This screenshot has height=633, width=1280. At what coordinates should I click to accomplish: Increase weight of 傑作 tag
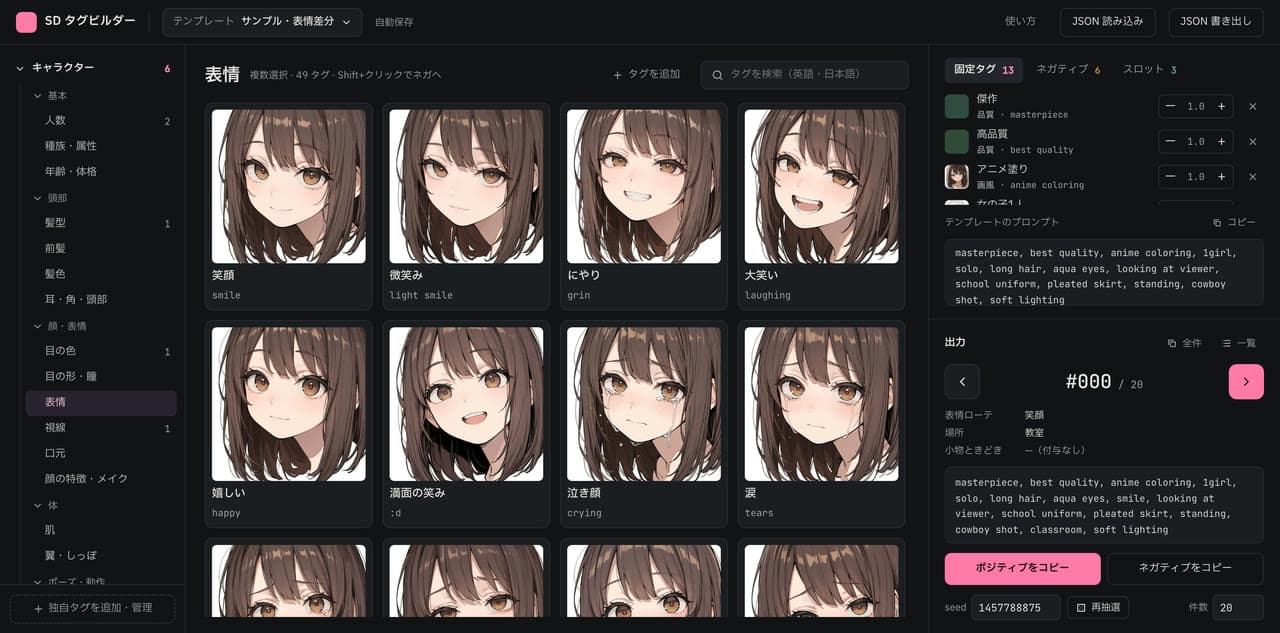pos(1221,107)
